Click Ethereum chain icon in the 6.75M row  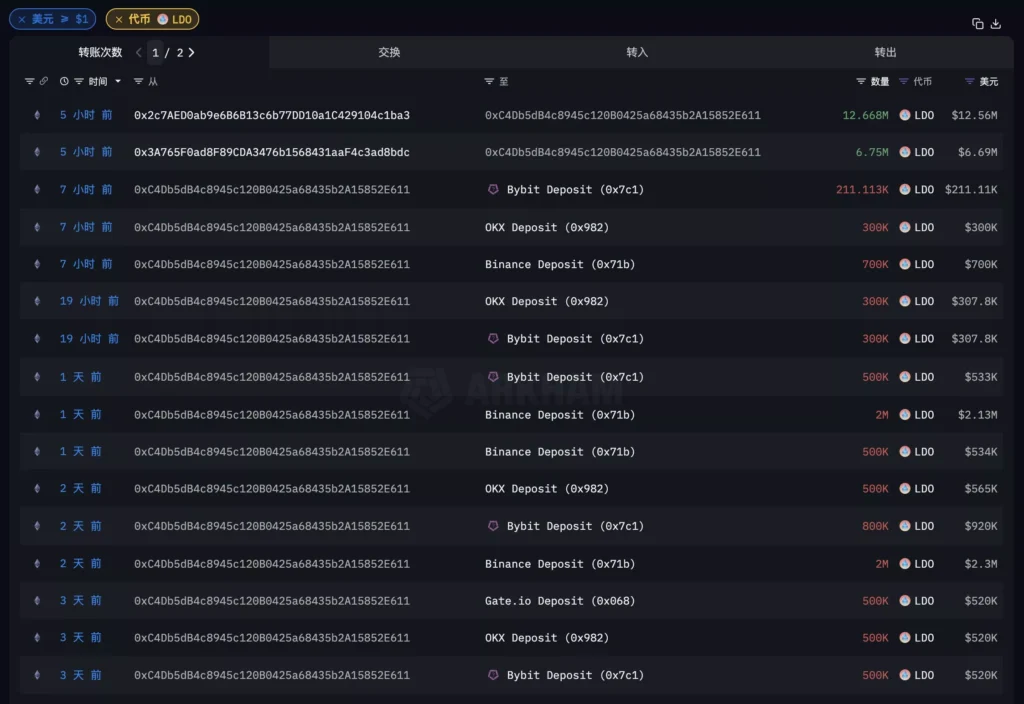pos(37,152)
